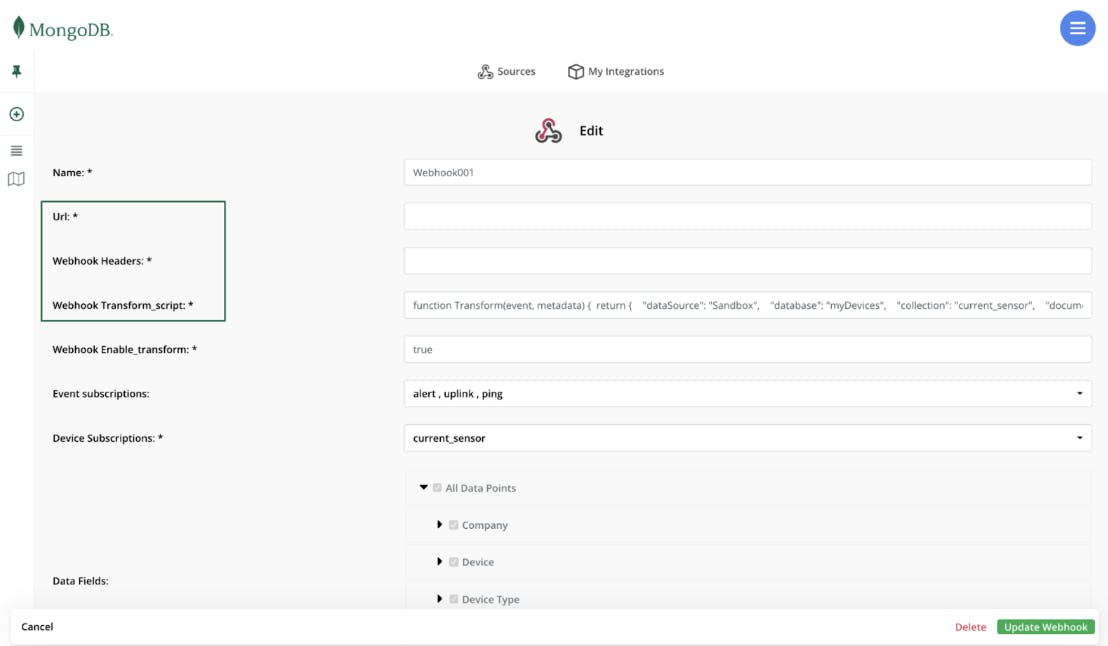Toggle the Company checkbox
This screenshot has width=1108, height=646.
click(454, 525)
